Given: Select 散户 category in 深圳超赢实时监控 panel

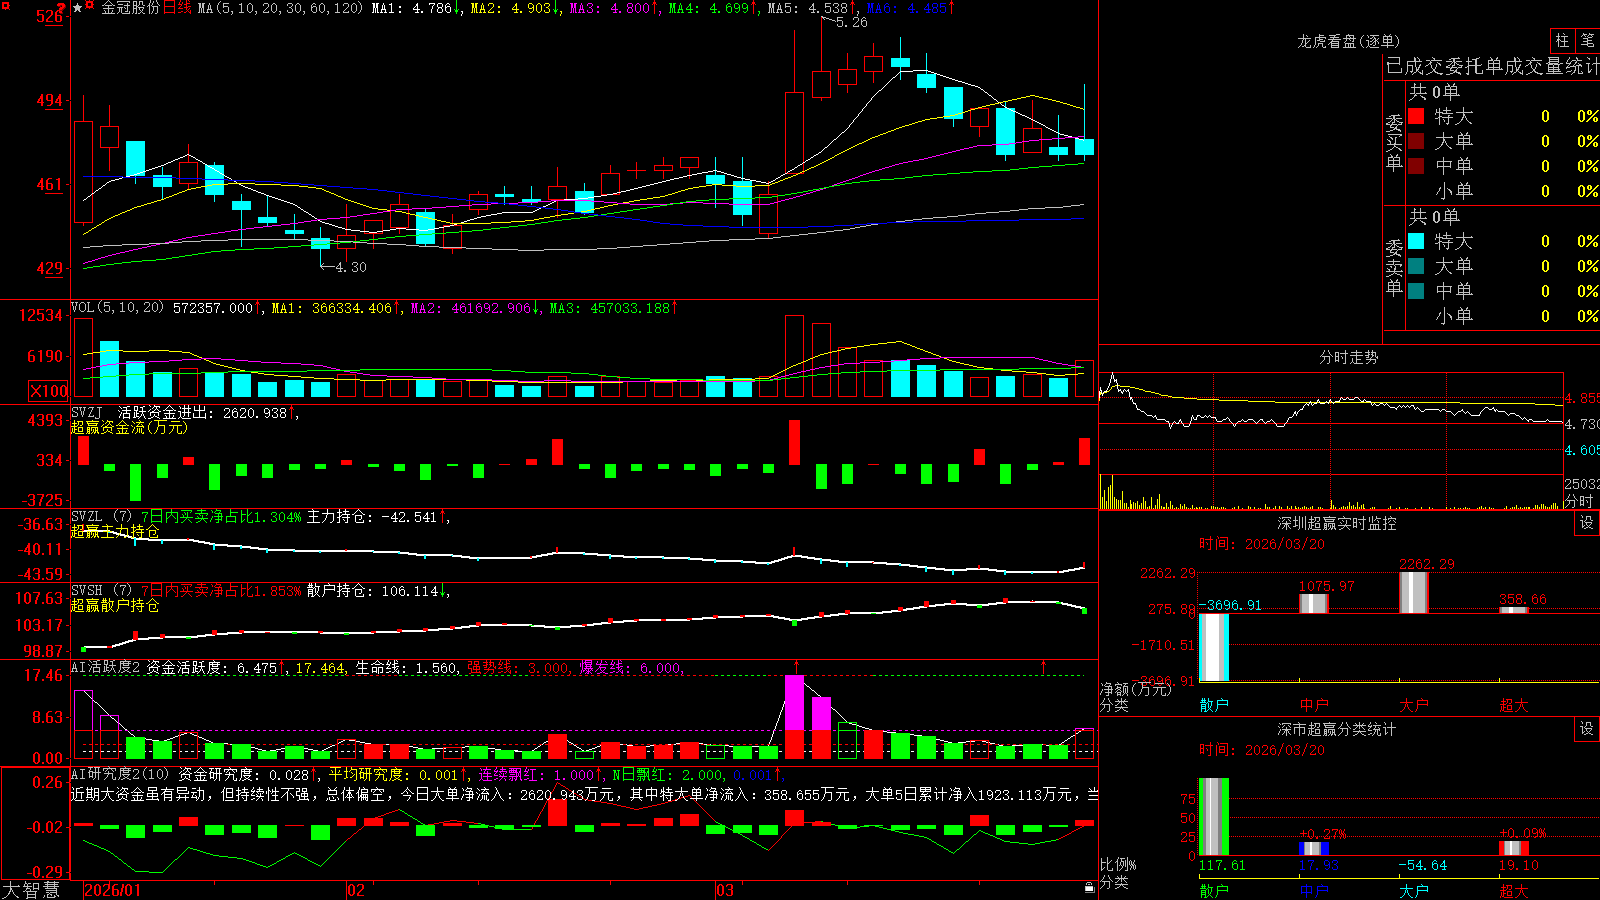Looking at the screenshot, I should (x=1214, y=705).
